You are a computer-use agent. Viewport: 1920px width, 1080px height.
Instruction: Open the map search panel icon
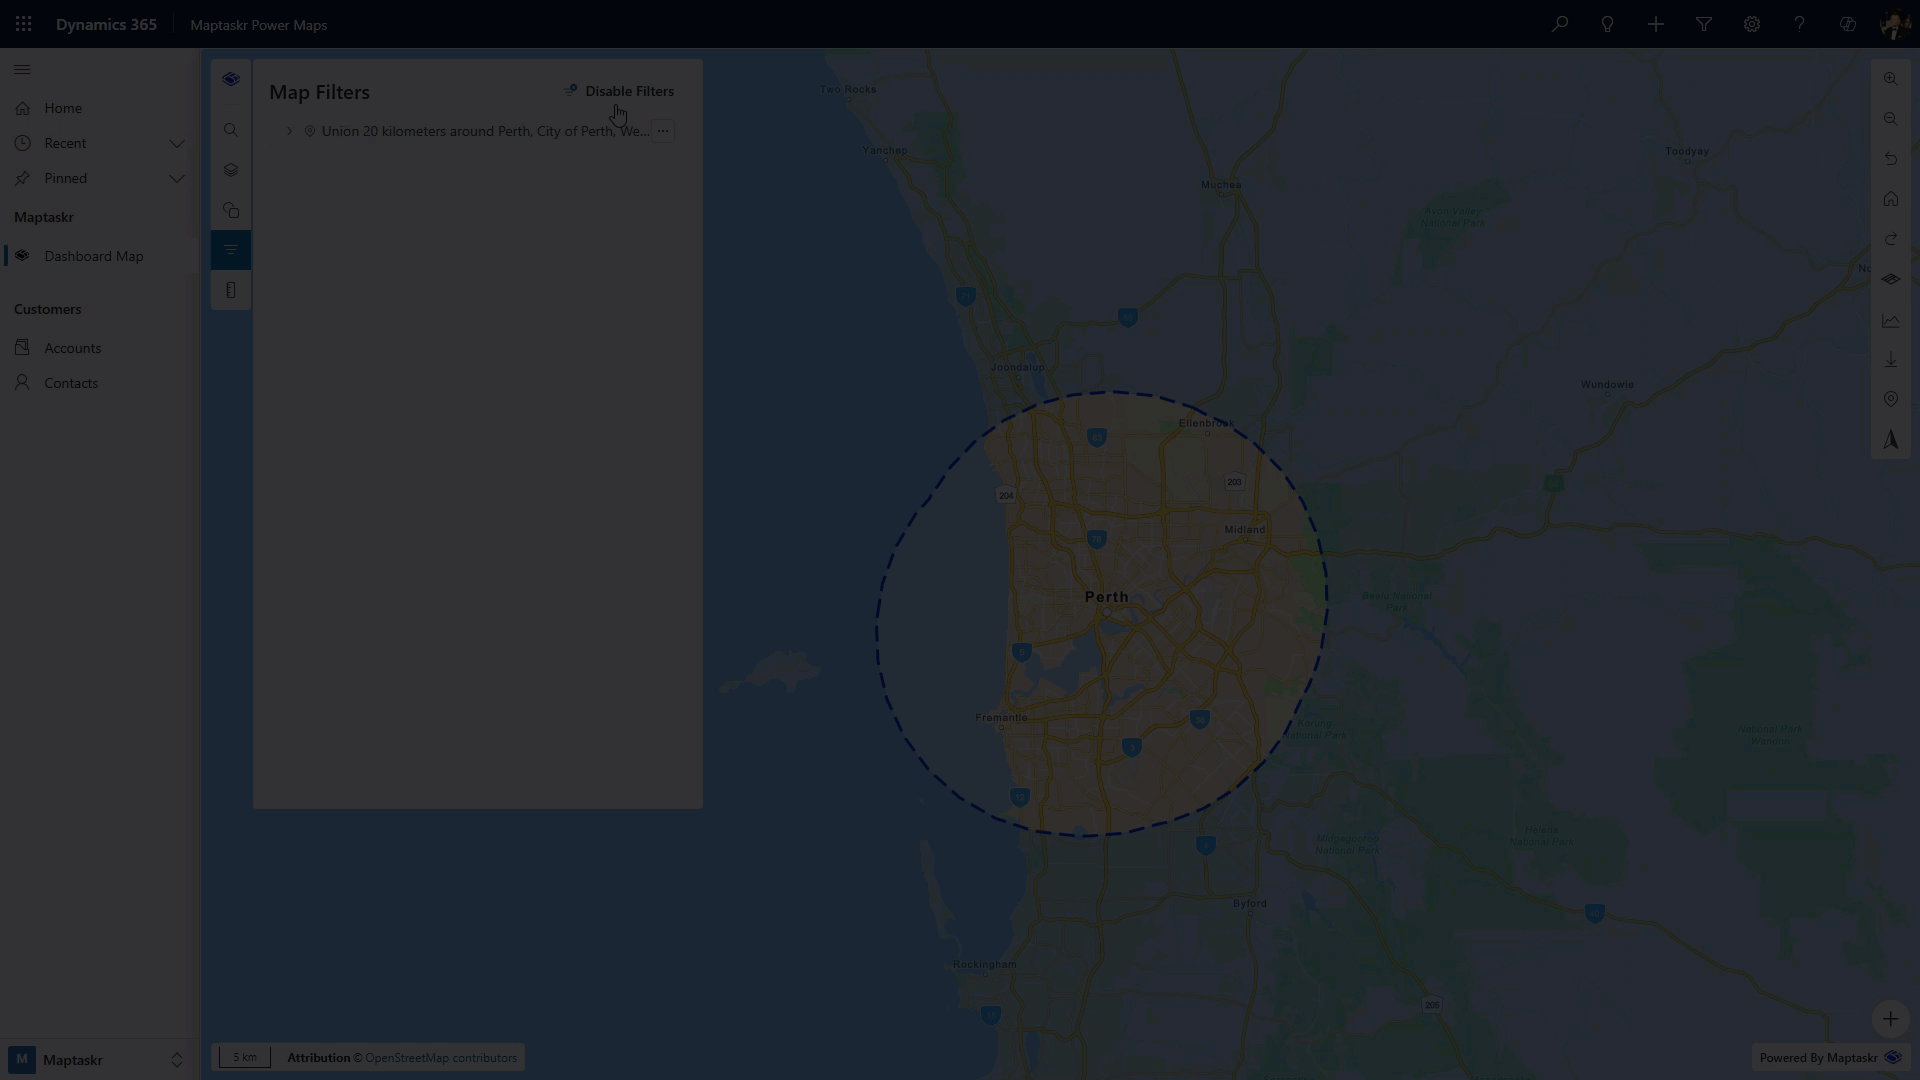point(231,130)
